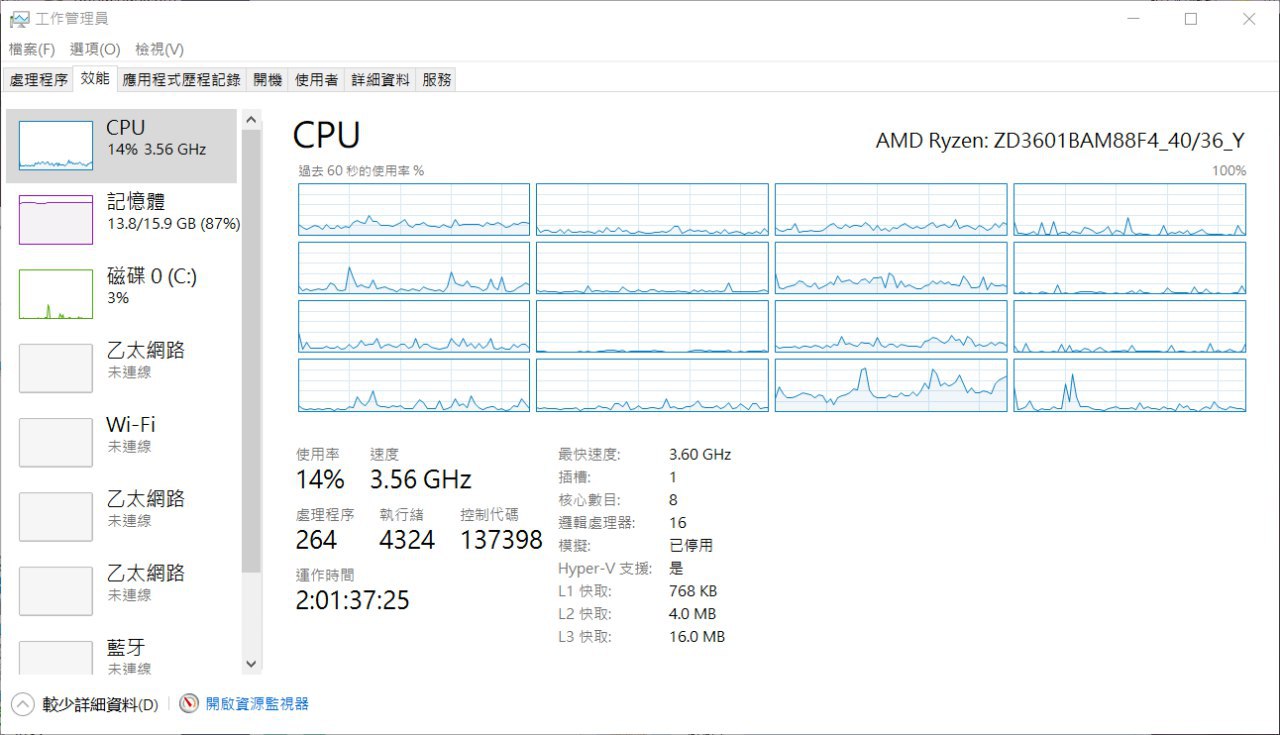Switch to the 詳細資料 tab
Image resolution: width=1280 pixels, height=735 pixels.
pos(380,80)
